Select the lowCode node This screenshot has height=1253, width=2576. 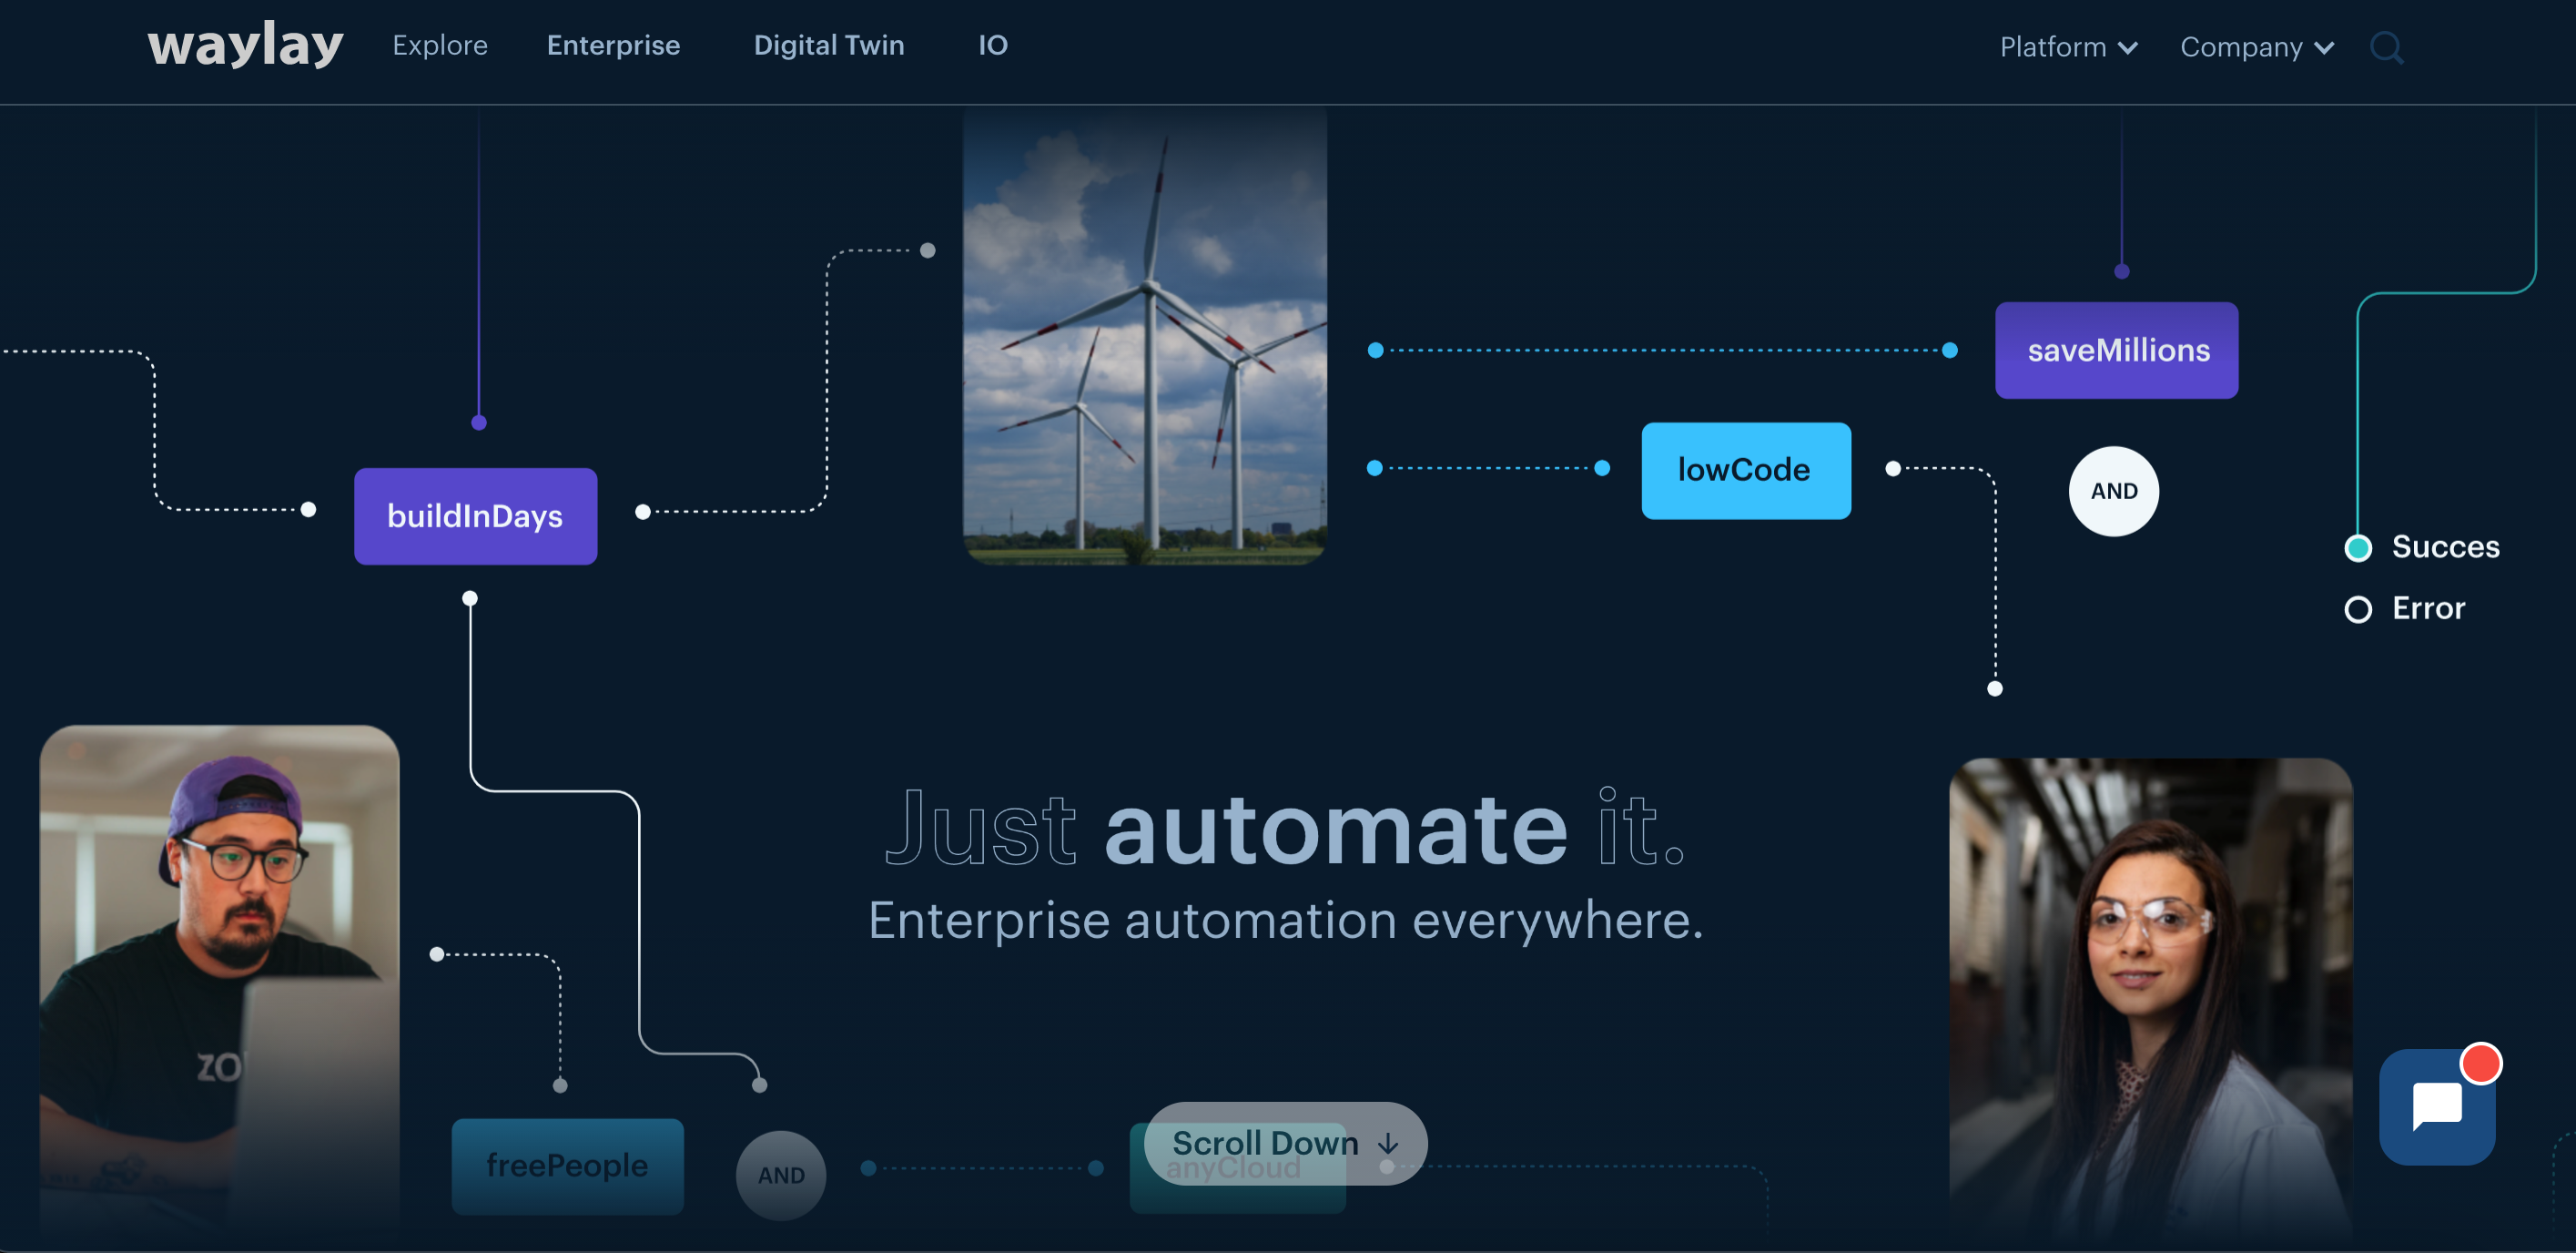[1745, 470]
